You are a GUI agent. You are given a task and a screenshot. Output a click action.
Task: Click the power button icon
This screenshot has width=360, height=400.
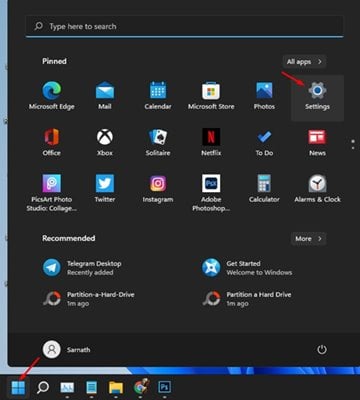click(322, 350)
